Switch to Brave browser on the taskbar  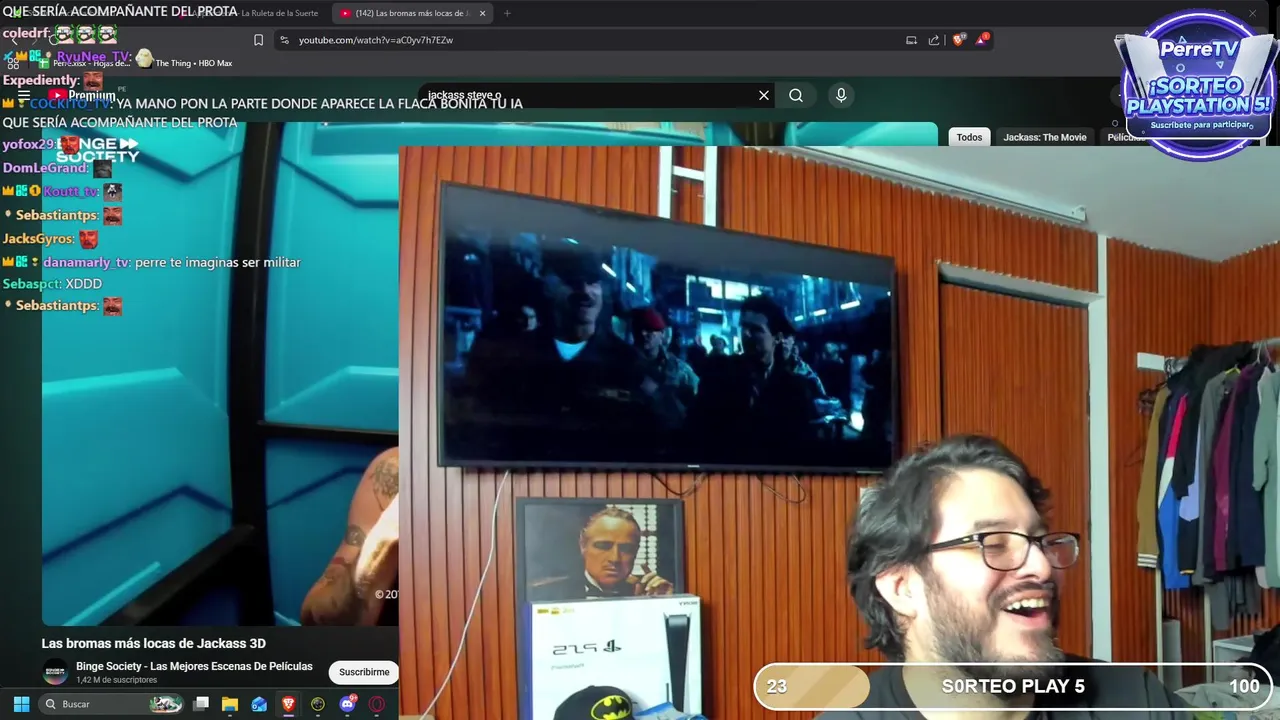click(288, 704)
